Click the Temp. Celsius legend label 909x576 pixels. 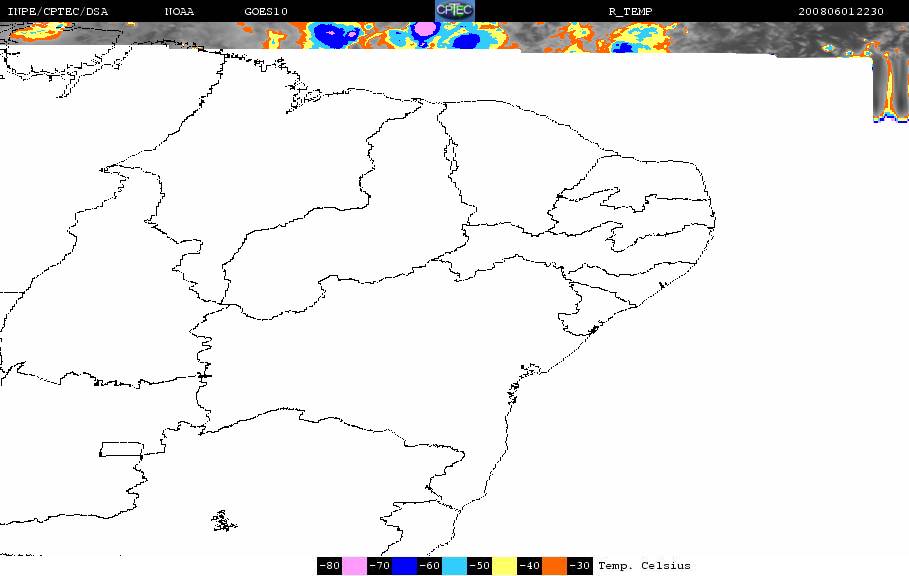click(645, 566)
